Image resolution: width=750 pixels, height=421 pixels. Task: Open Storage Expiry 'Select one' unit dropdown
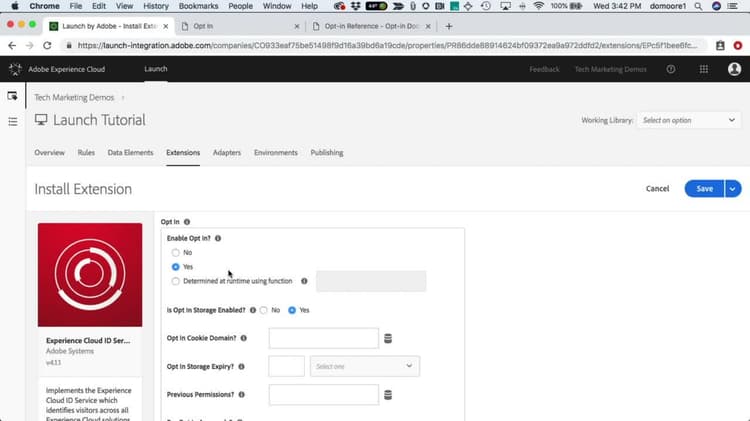(x=364, y=366)
